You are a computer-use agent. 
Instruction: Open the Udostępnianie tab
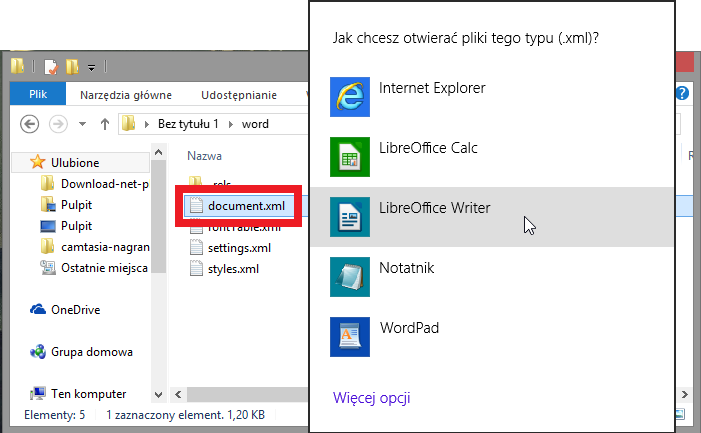point(239,95)
